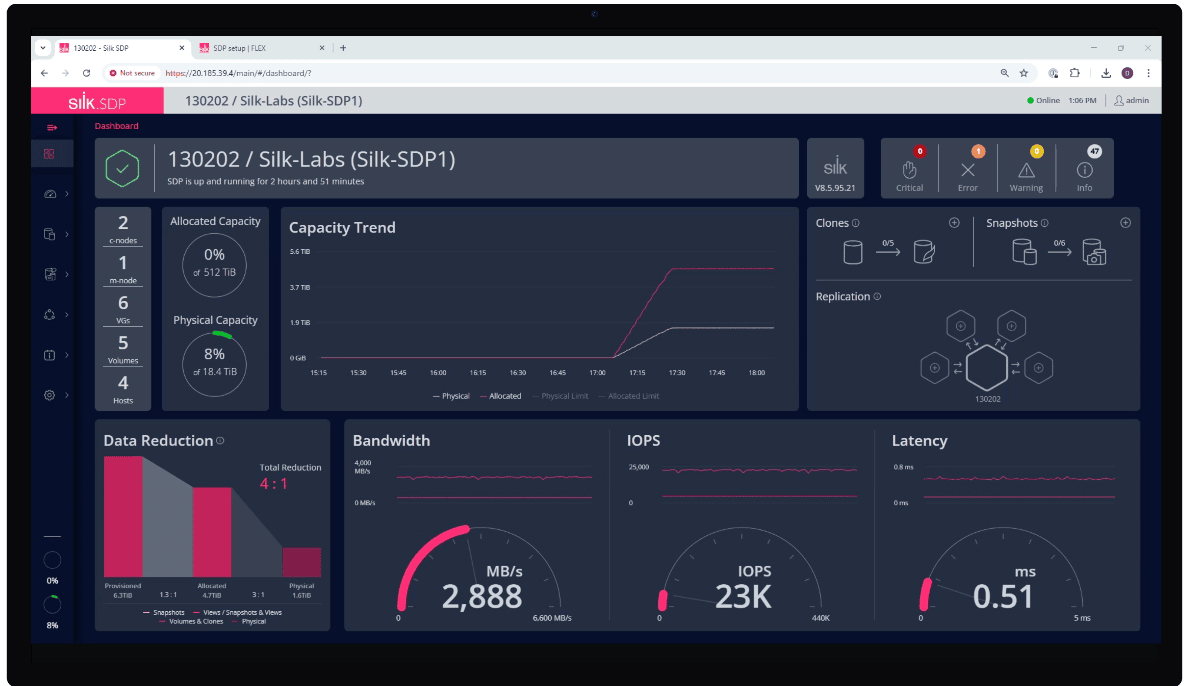This screenshot has height=686, width=1189.
Task: Click the Replication info icon
Action: (877, 297)
